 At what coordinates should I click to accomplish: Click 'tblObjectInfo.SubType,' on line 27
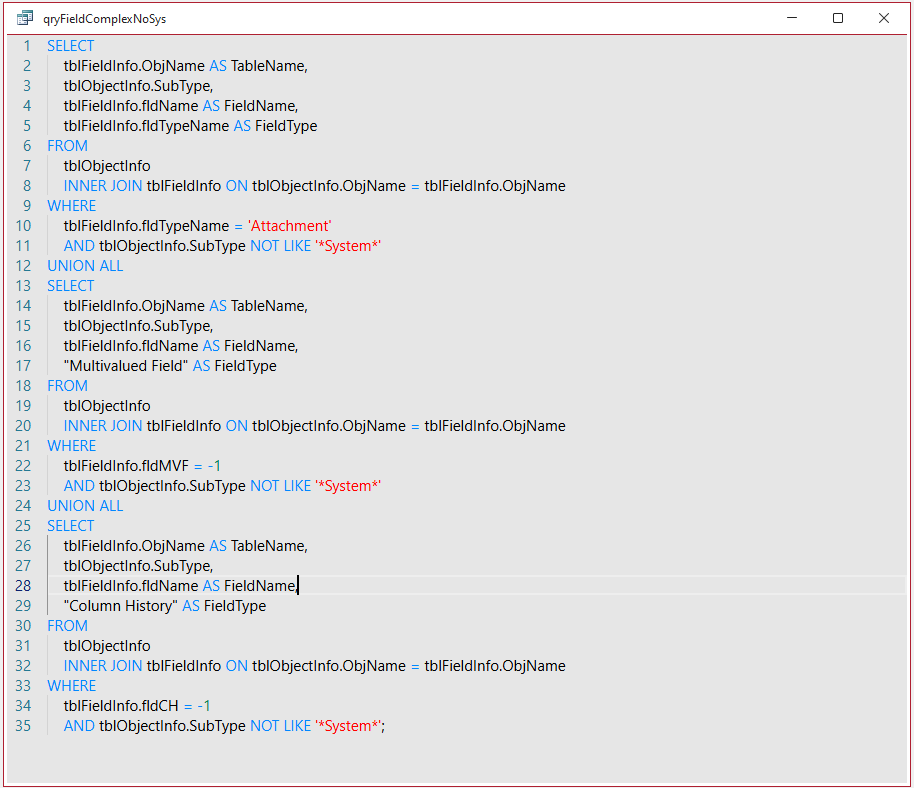(x=139, y=566)
